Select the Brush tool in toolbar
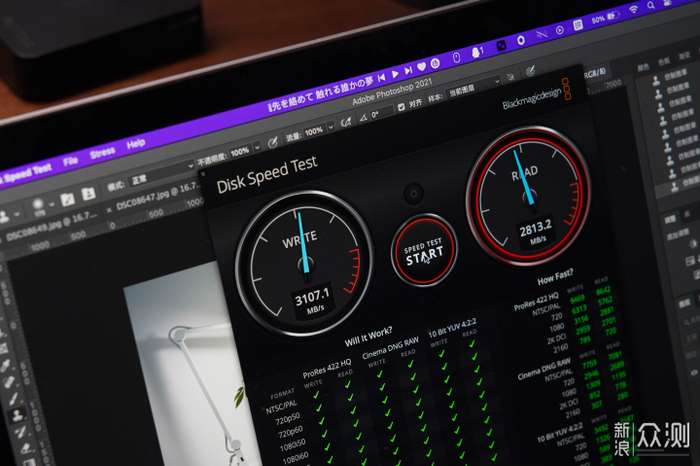Viewport: 700px width, 466px height. 13,399
